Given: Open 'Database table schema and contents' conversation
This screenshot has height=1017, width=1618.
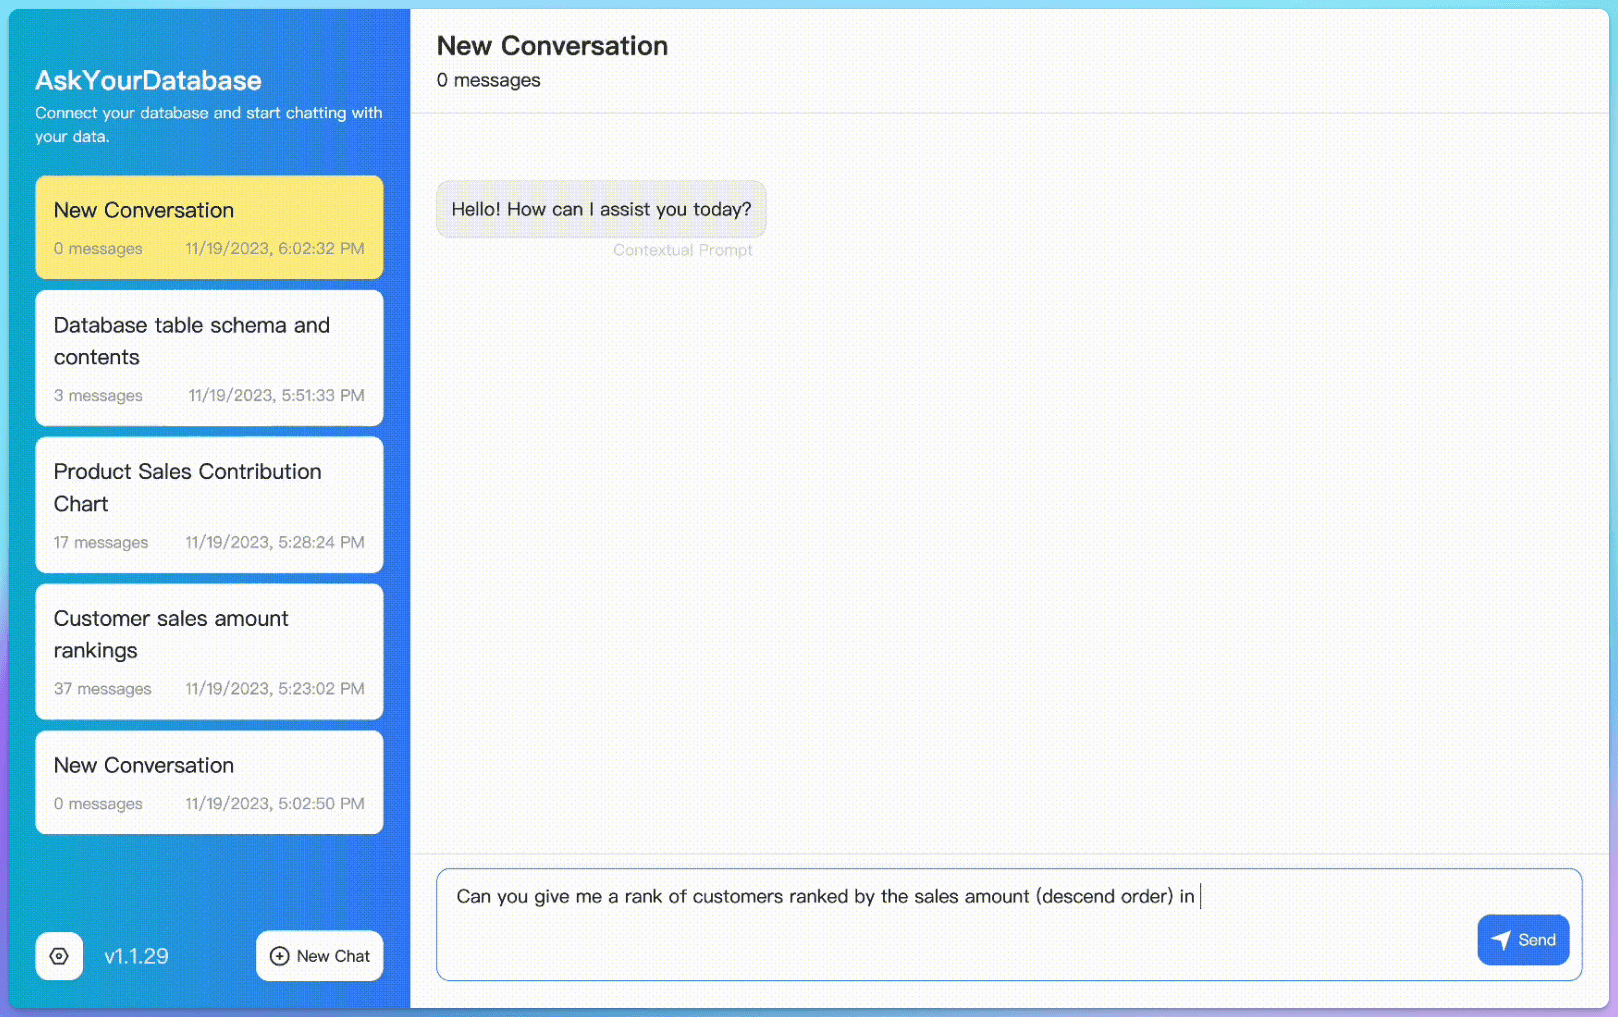Looking at the screenshot, I should tap(209, 358).
